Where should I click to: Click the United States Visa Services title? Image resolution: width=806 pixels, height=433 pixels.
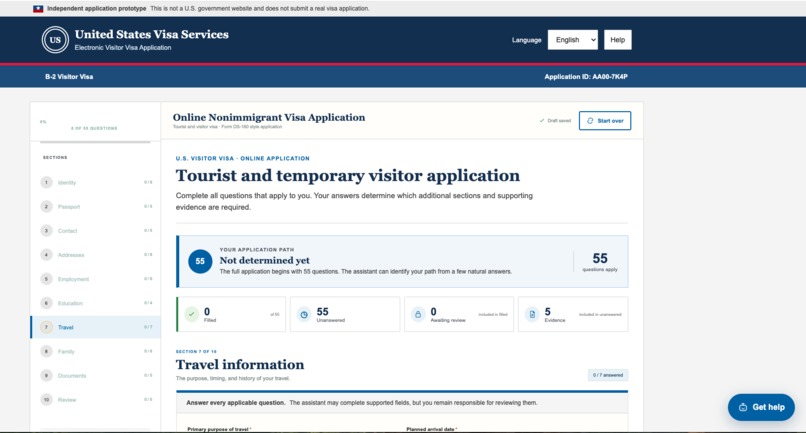[152, 34]
